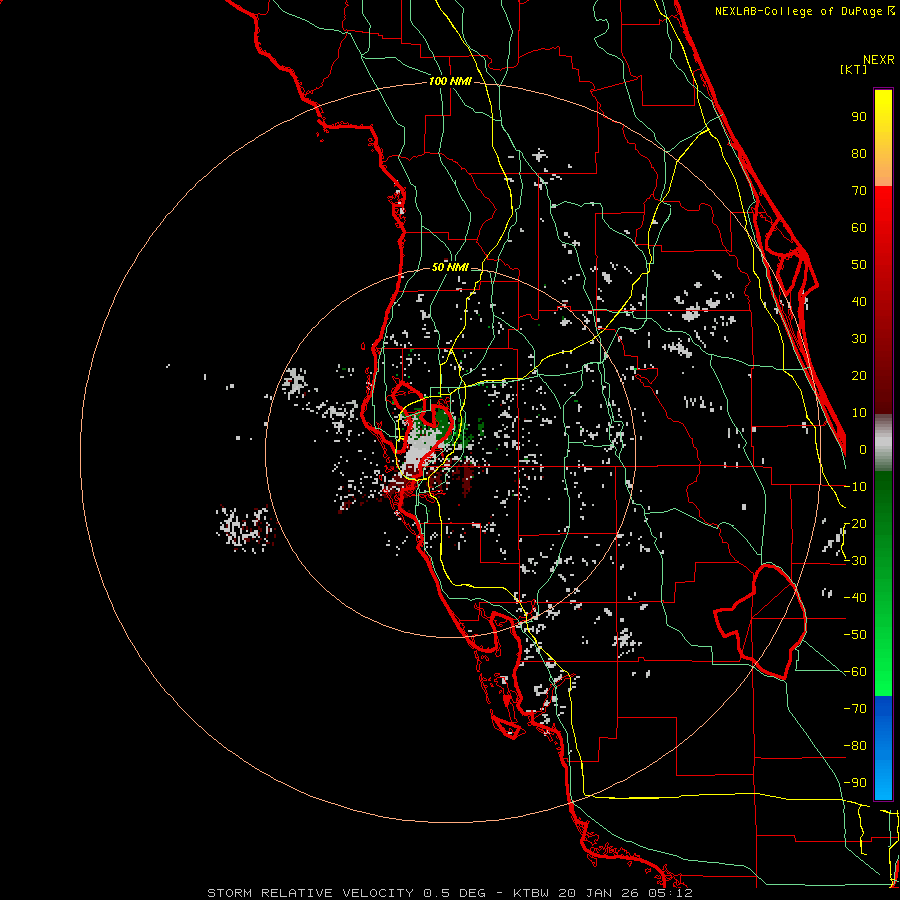
Task: Click the positive 90 scale value
Action: (x=859, y=117)
